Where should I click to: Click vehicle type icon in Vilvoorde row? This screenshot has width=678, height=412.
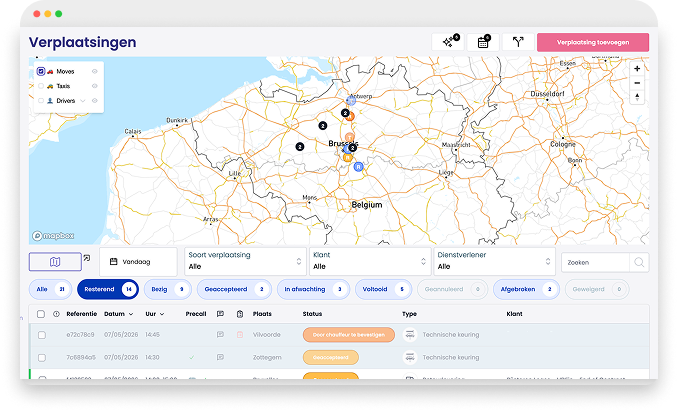tap(409, 335)
